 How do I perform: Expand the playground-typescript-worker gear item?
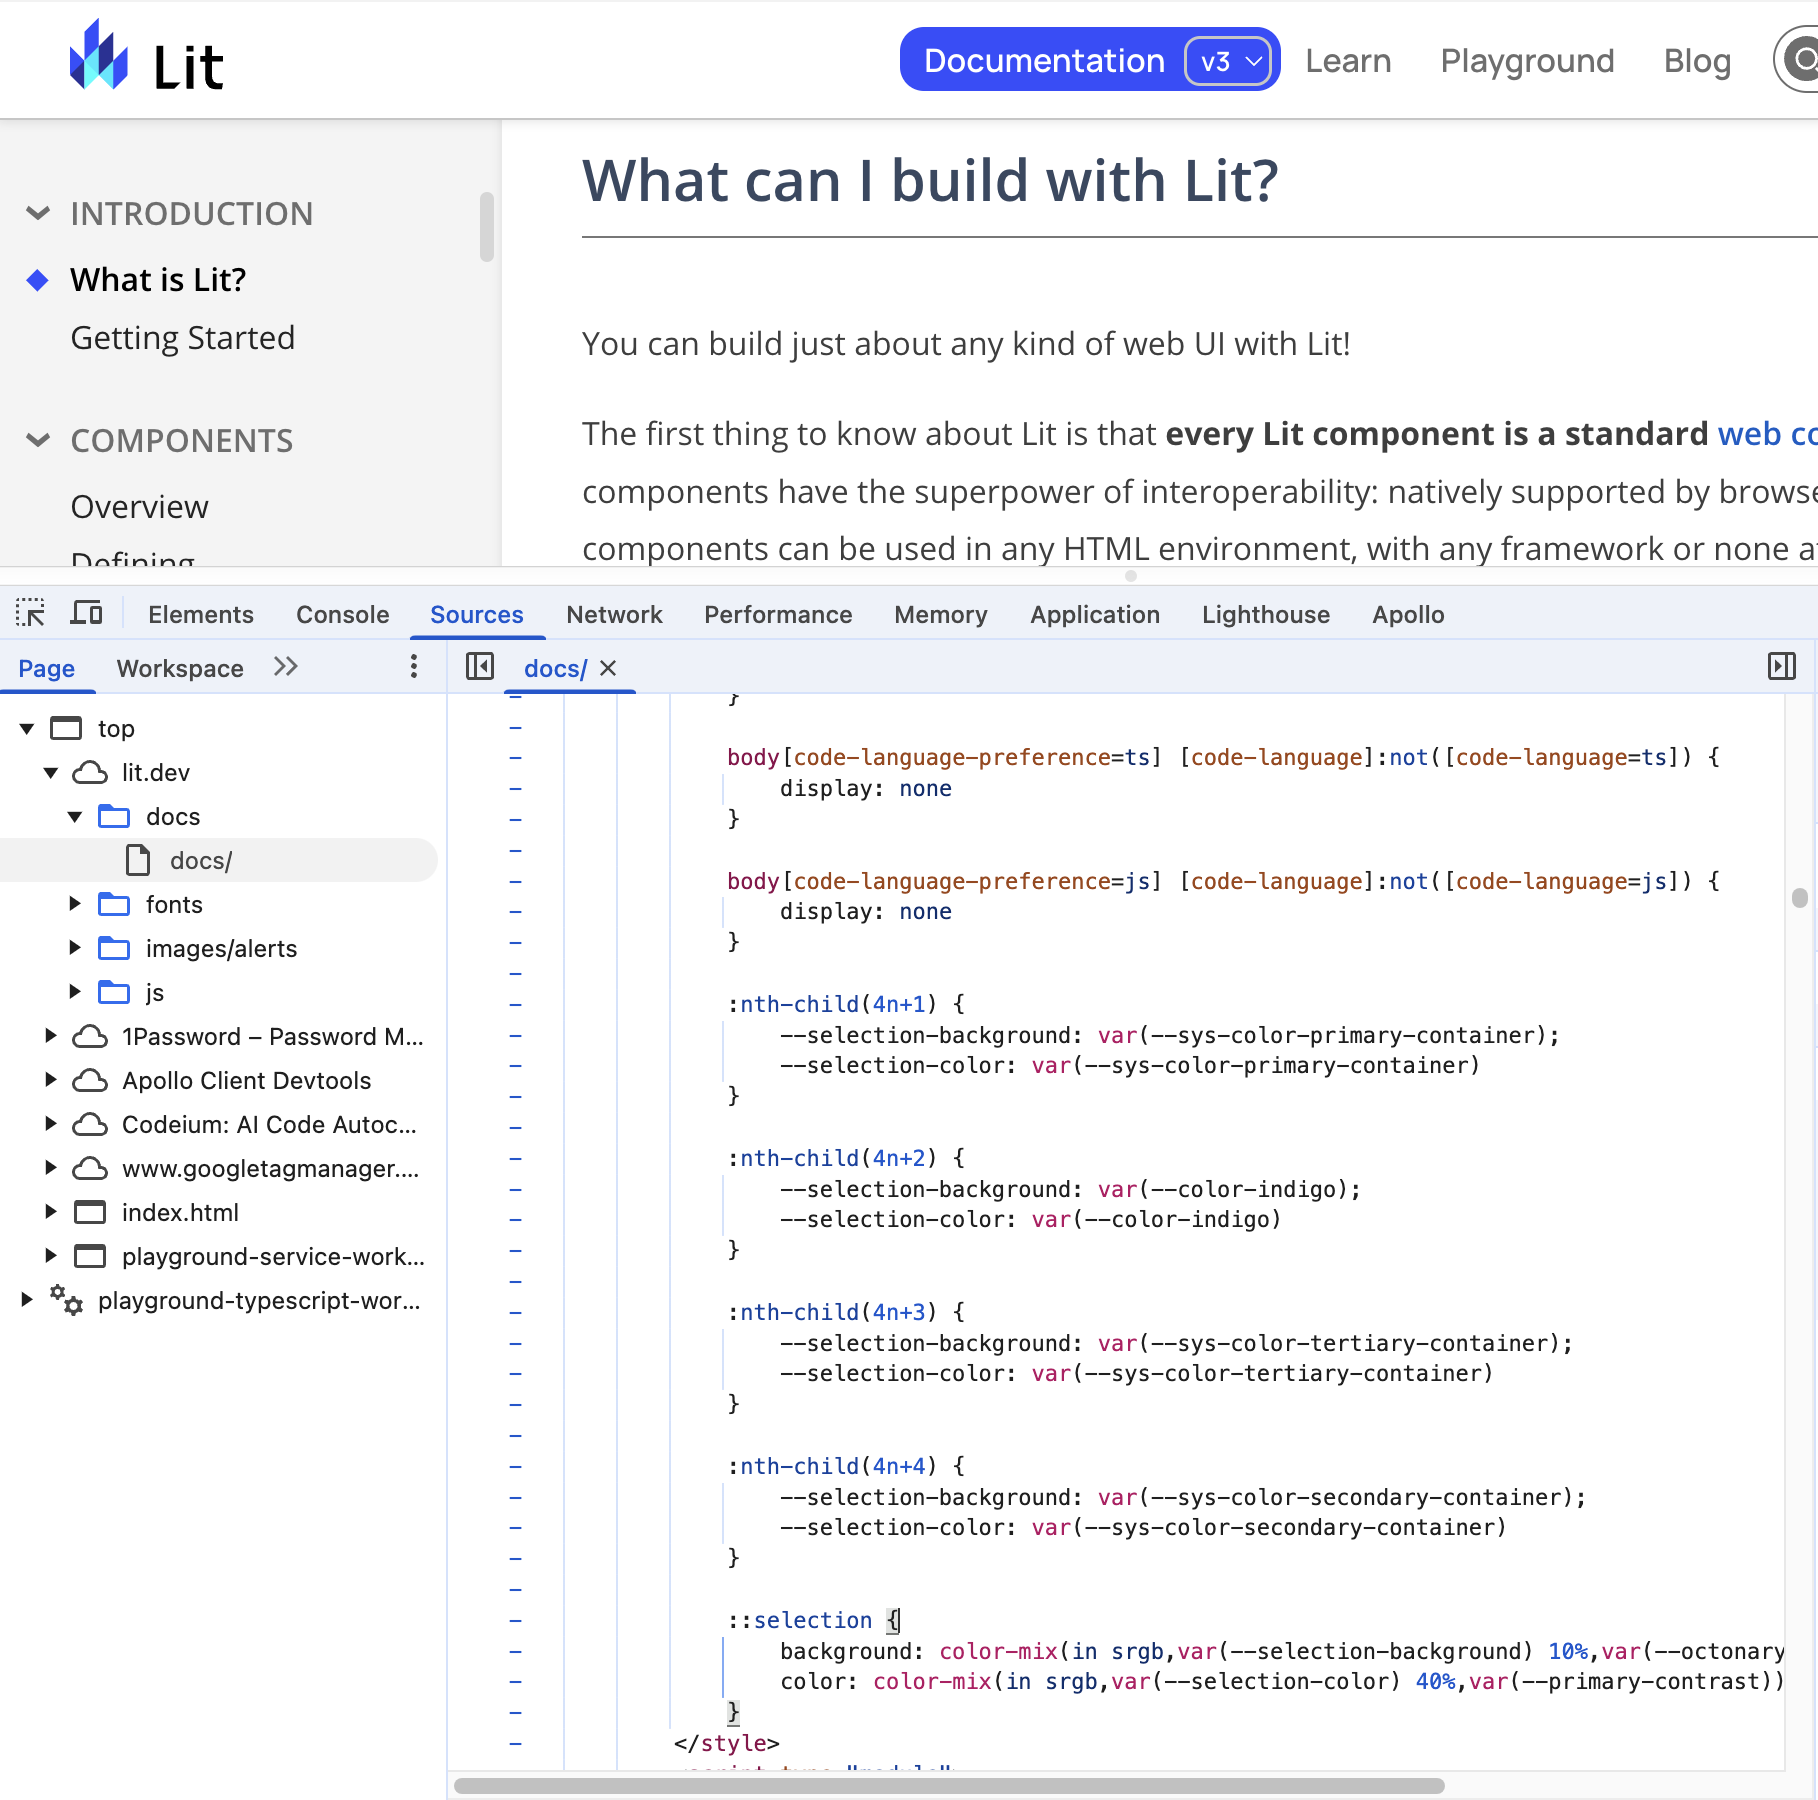pyautogui.click(x=27, y=1300)
